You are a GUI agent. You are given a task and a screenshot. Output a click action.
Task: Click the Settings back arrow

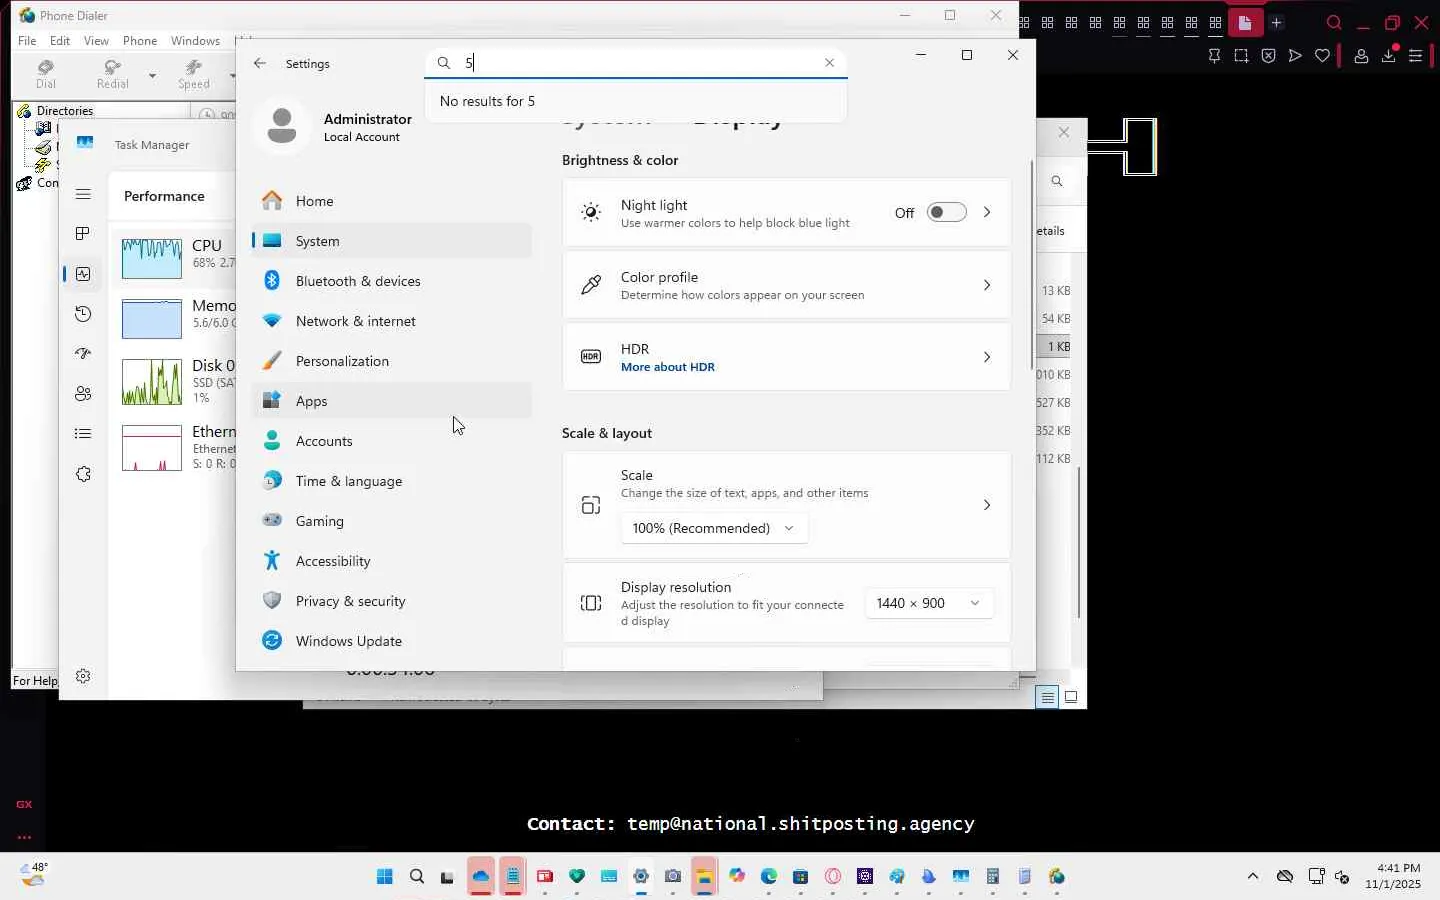(x=260, y=63)
